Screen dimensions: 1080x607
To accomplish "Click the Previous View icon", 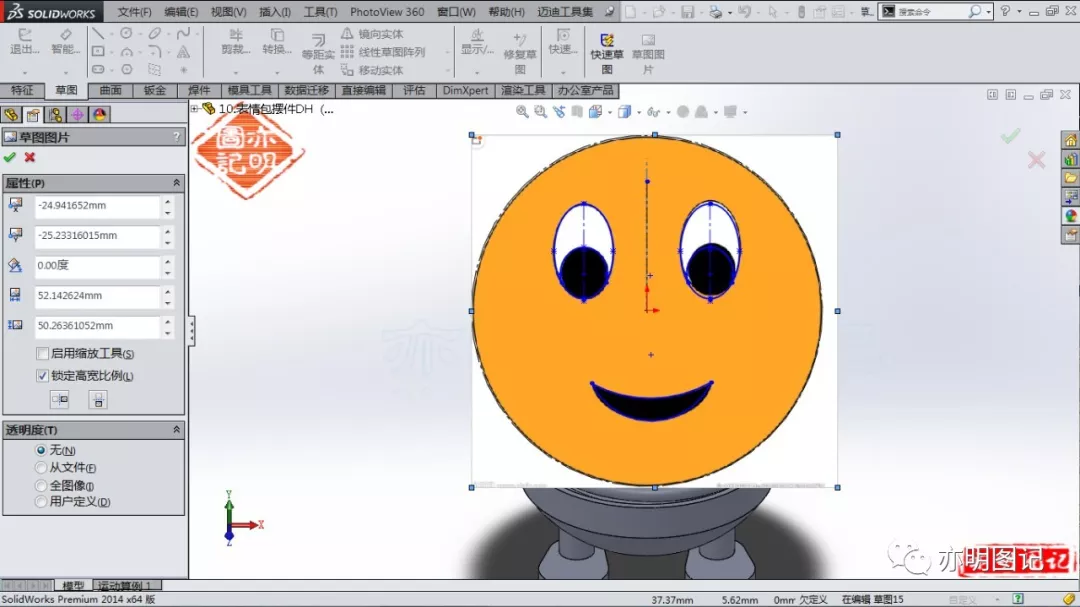I will 559,112.
